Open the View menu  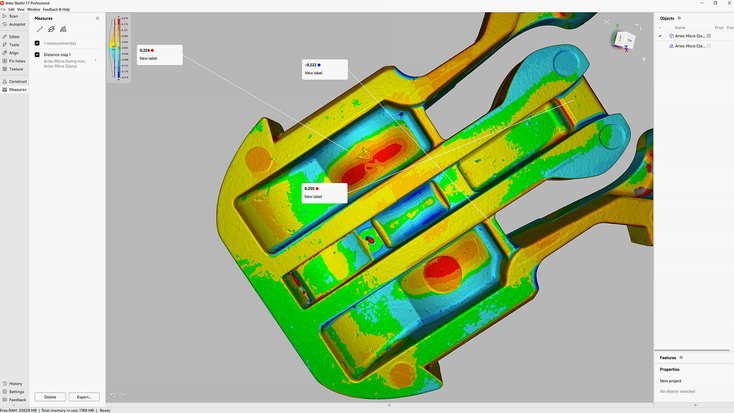[x=21, y=9]
